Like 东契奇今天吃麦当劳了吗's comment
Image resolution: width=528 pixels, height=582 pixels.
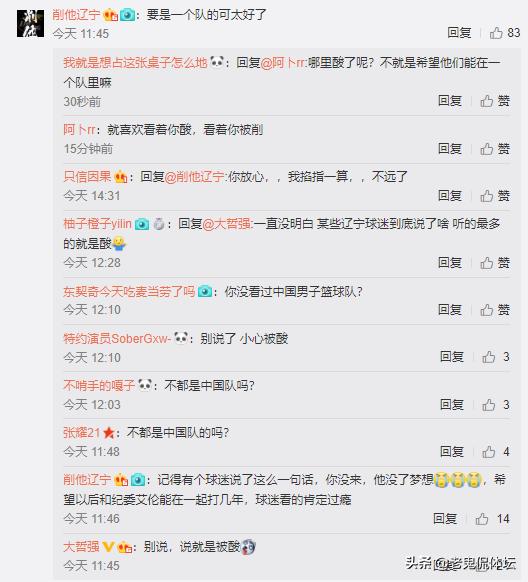(x=487, y=310)
